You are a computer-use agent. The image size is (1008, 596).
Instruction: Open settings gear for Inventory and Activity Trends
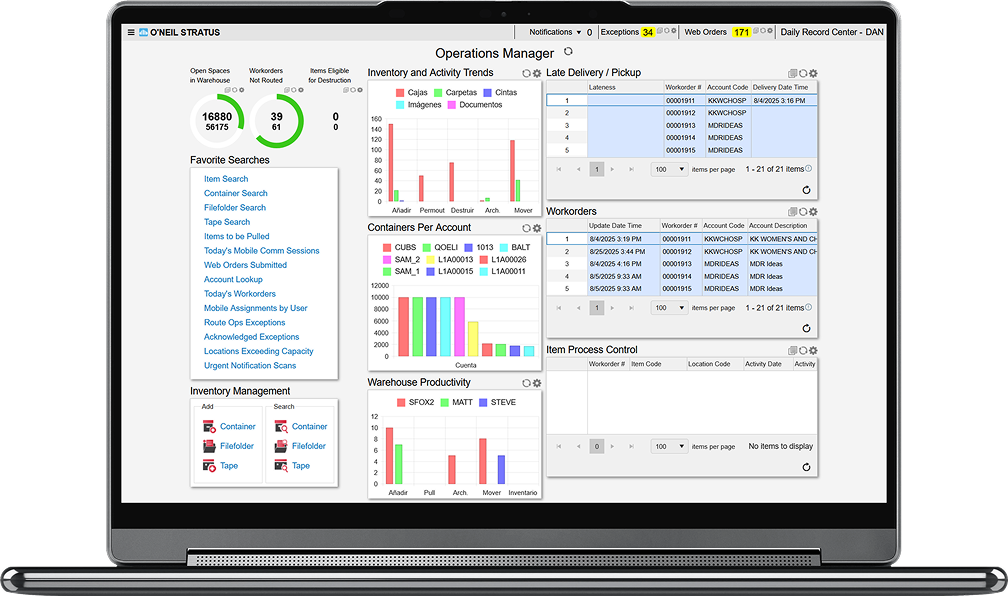tap(537, 74)
